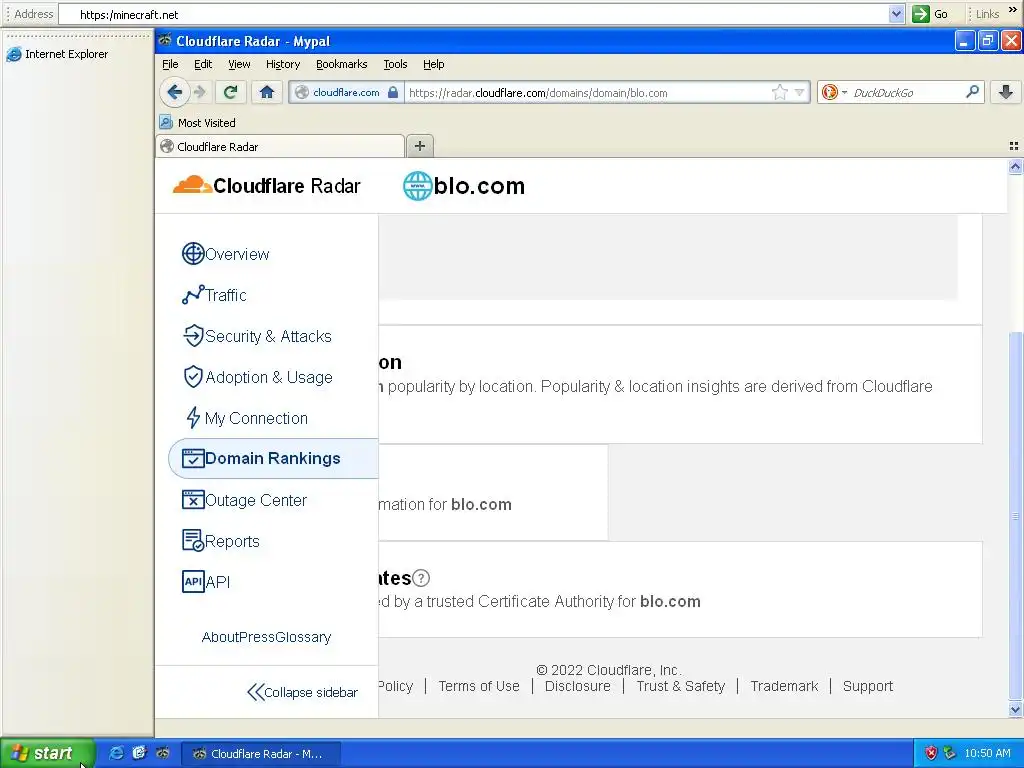Click Internet Explorer in the left pane
1024x768 pixels.
(57, 54)
